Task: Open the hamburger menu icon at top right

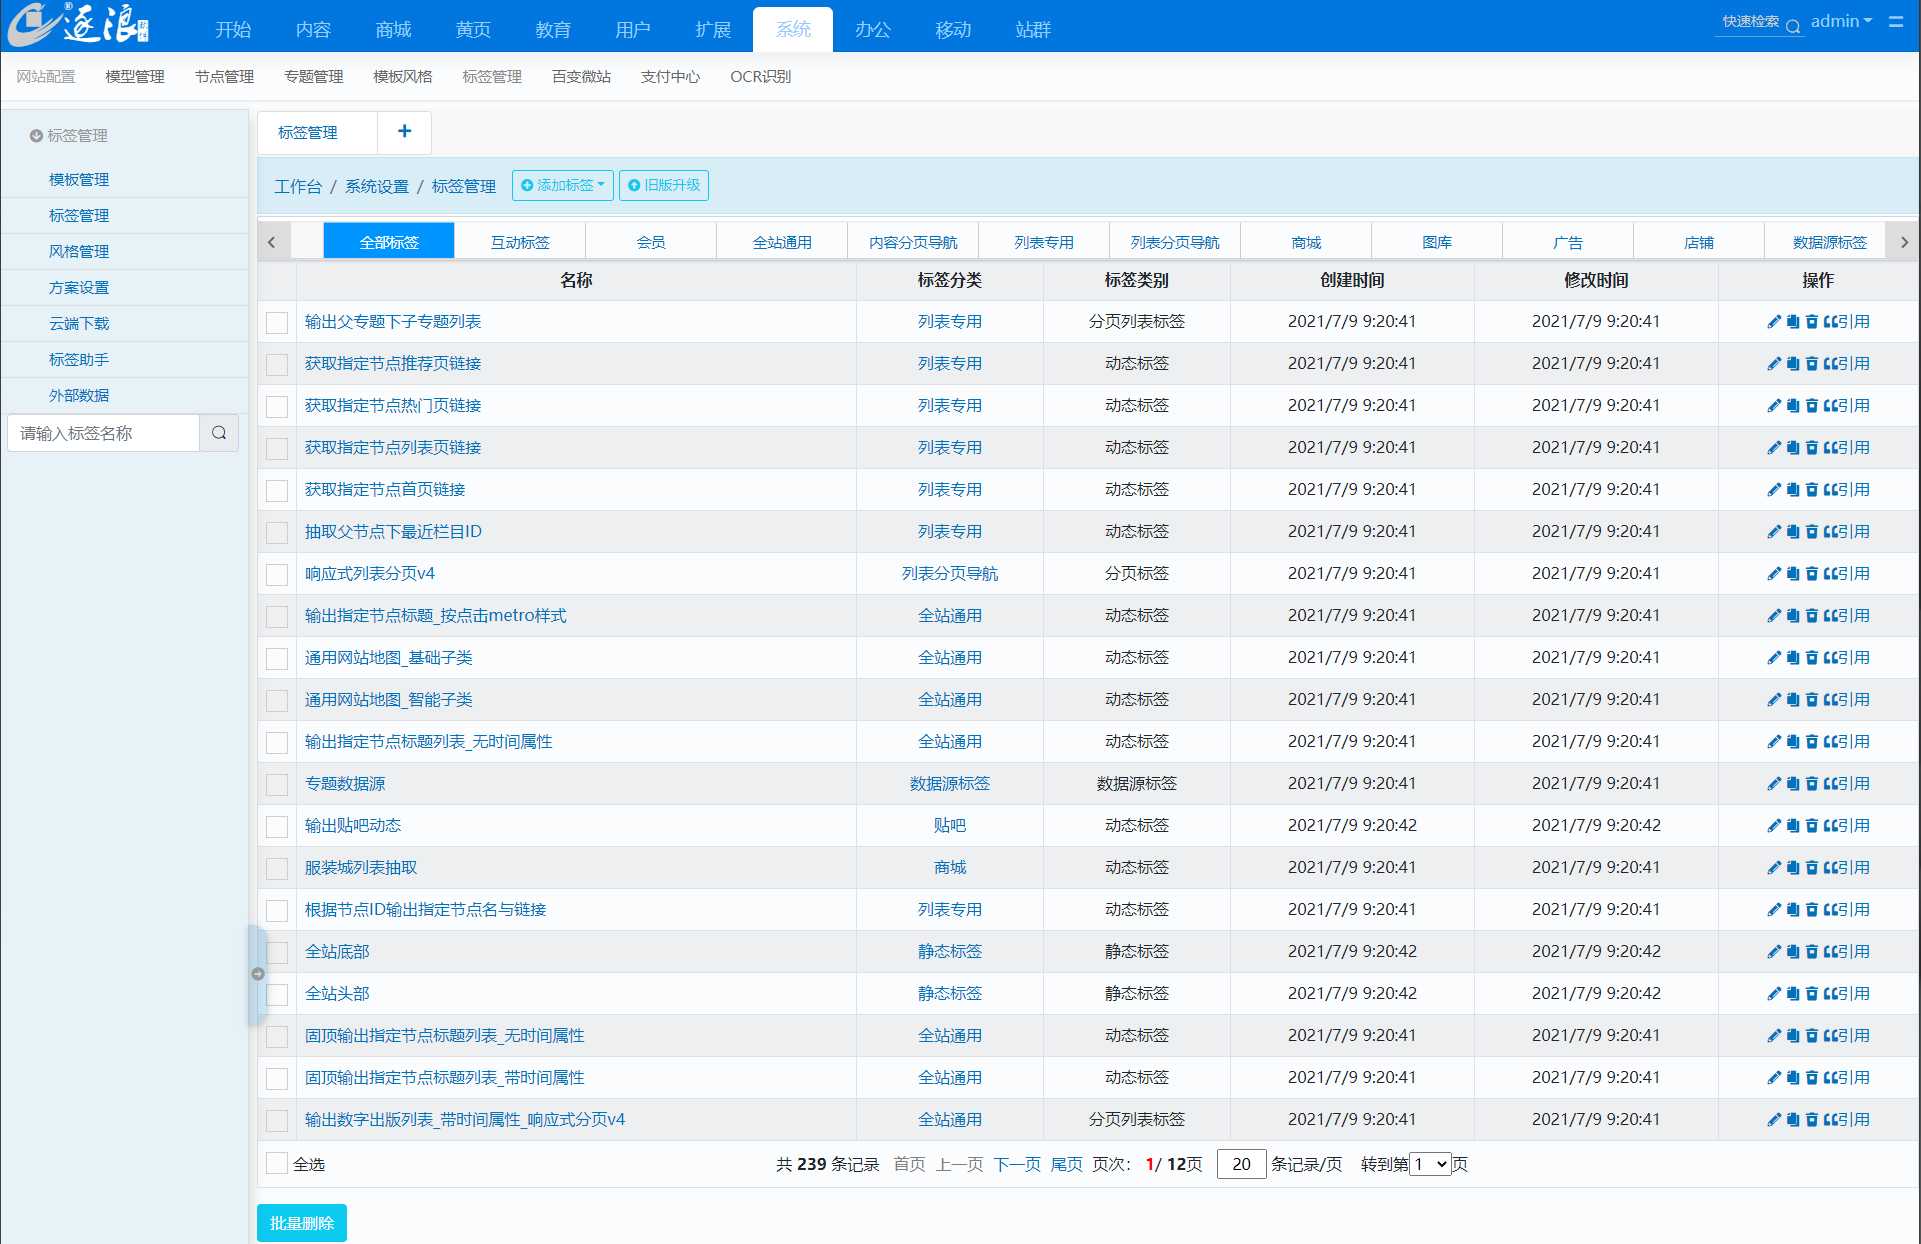Action: [1896, 21]
